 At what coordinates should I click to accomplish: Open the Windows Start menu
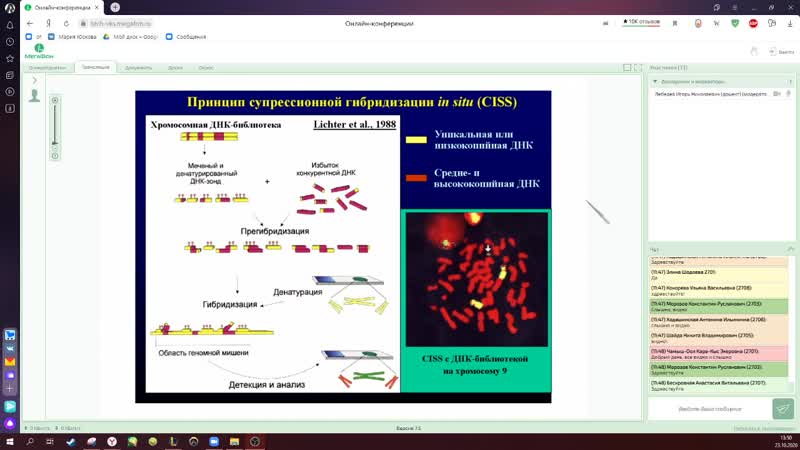10,440
